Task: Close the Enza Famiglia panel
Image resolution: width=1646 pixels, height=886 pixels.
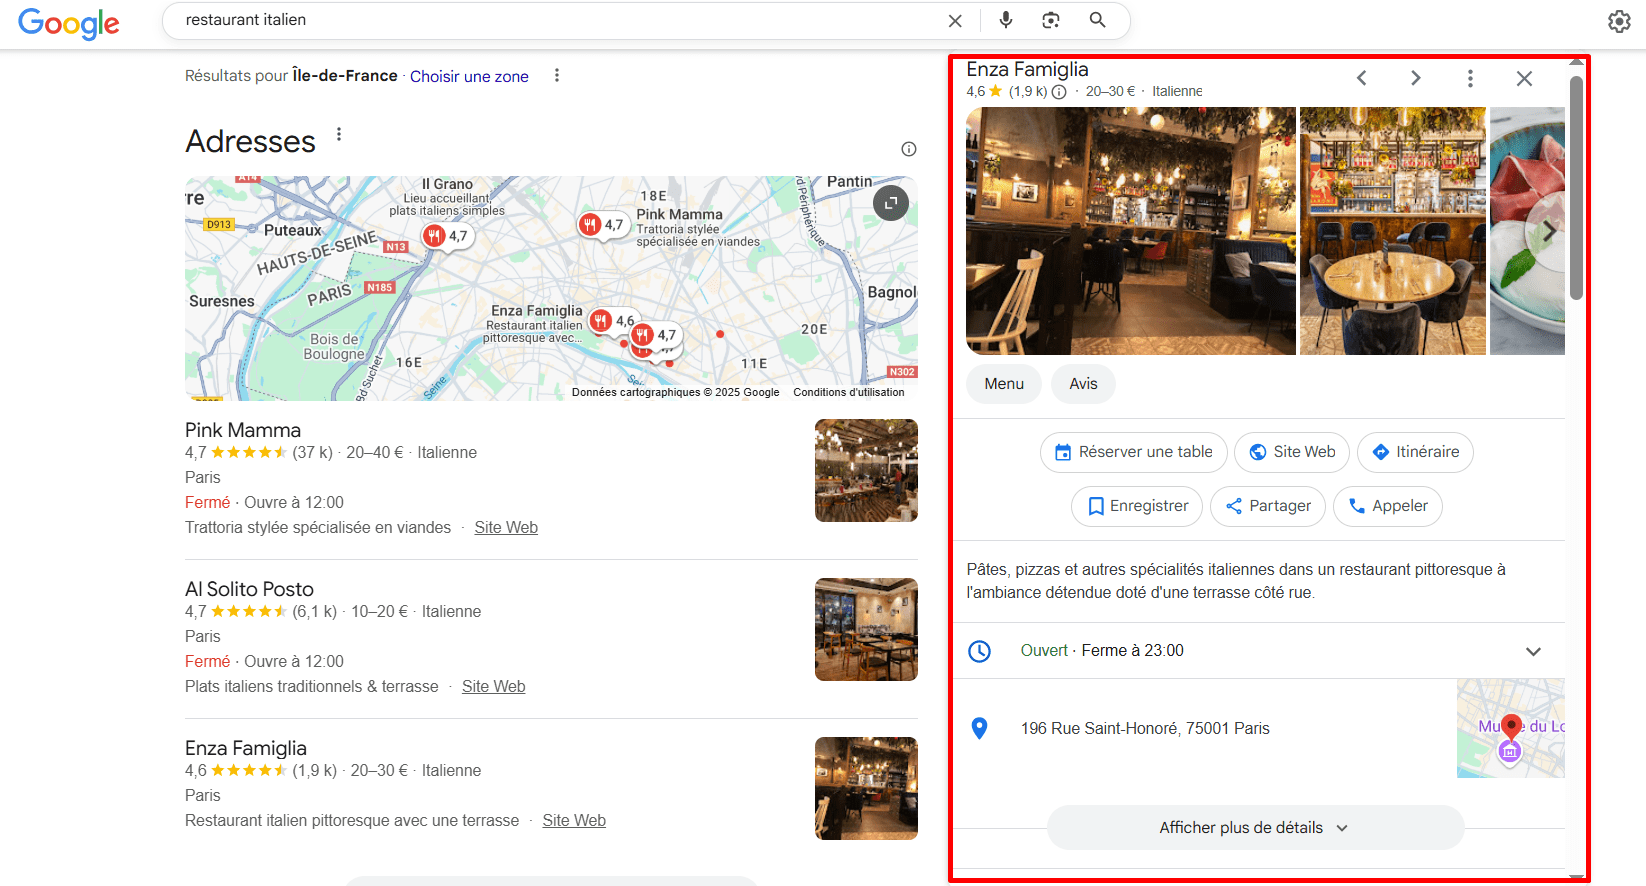Action: pos(1524,78)
